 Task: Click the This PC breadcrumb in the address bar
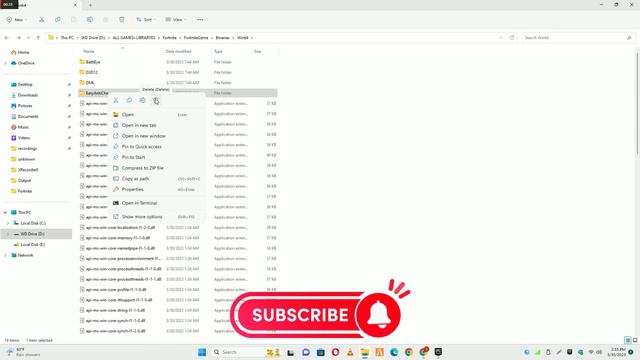coord(67,38)
